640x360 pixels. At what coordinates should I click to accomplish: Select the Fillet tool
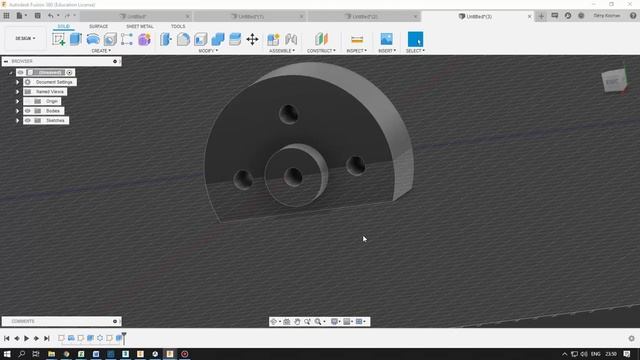pos(183,39)
